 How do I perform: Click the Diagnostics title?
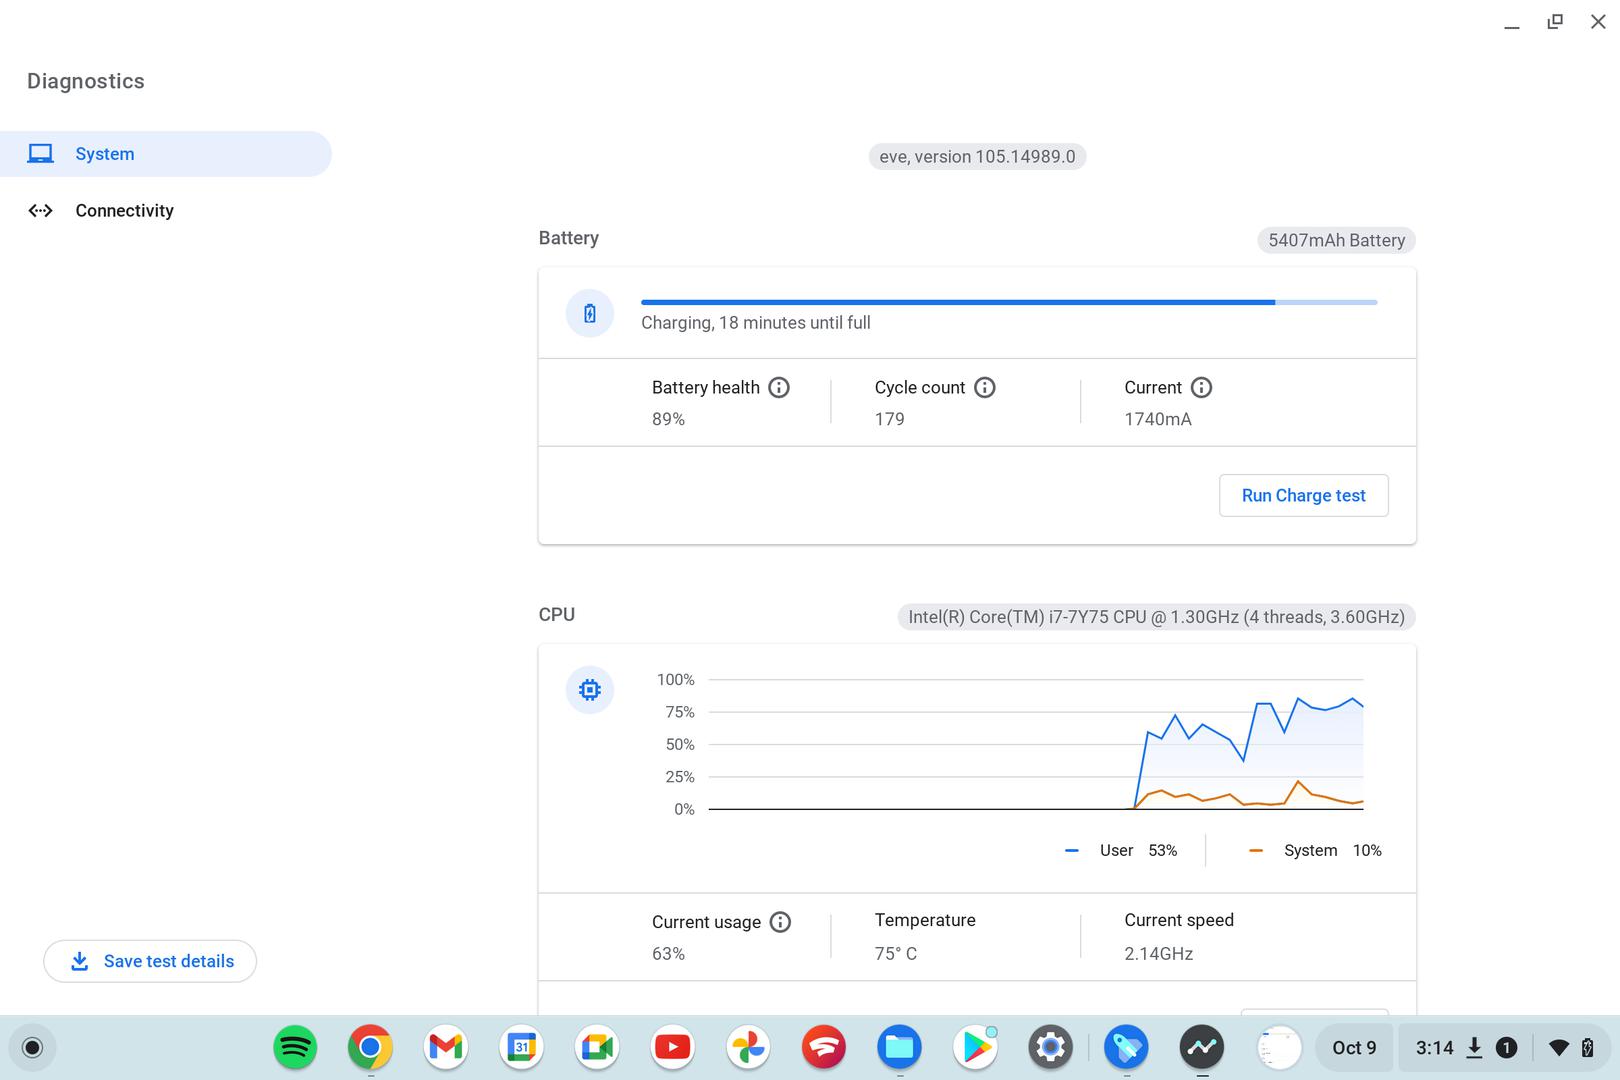coord(86,81)
